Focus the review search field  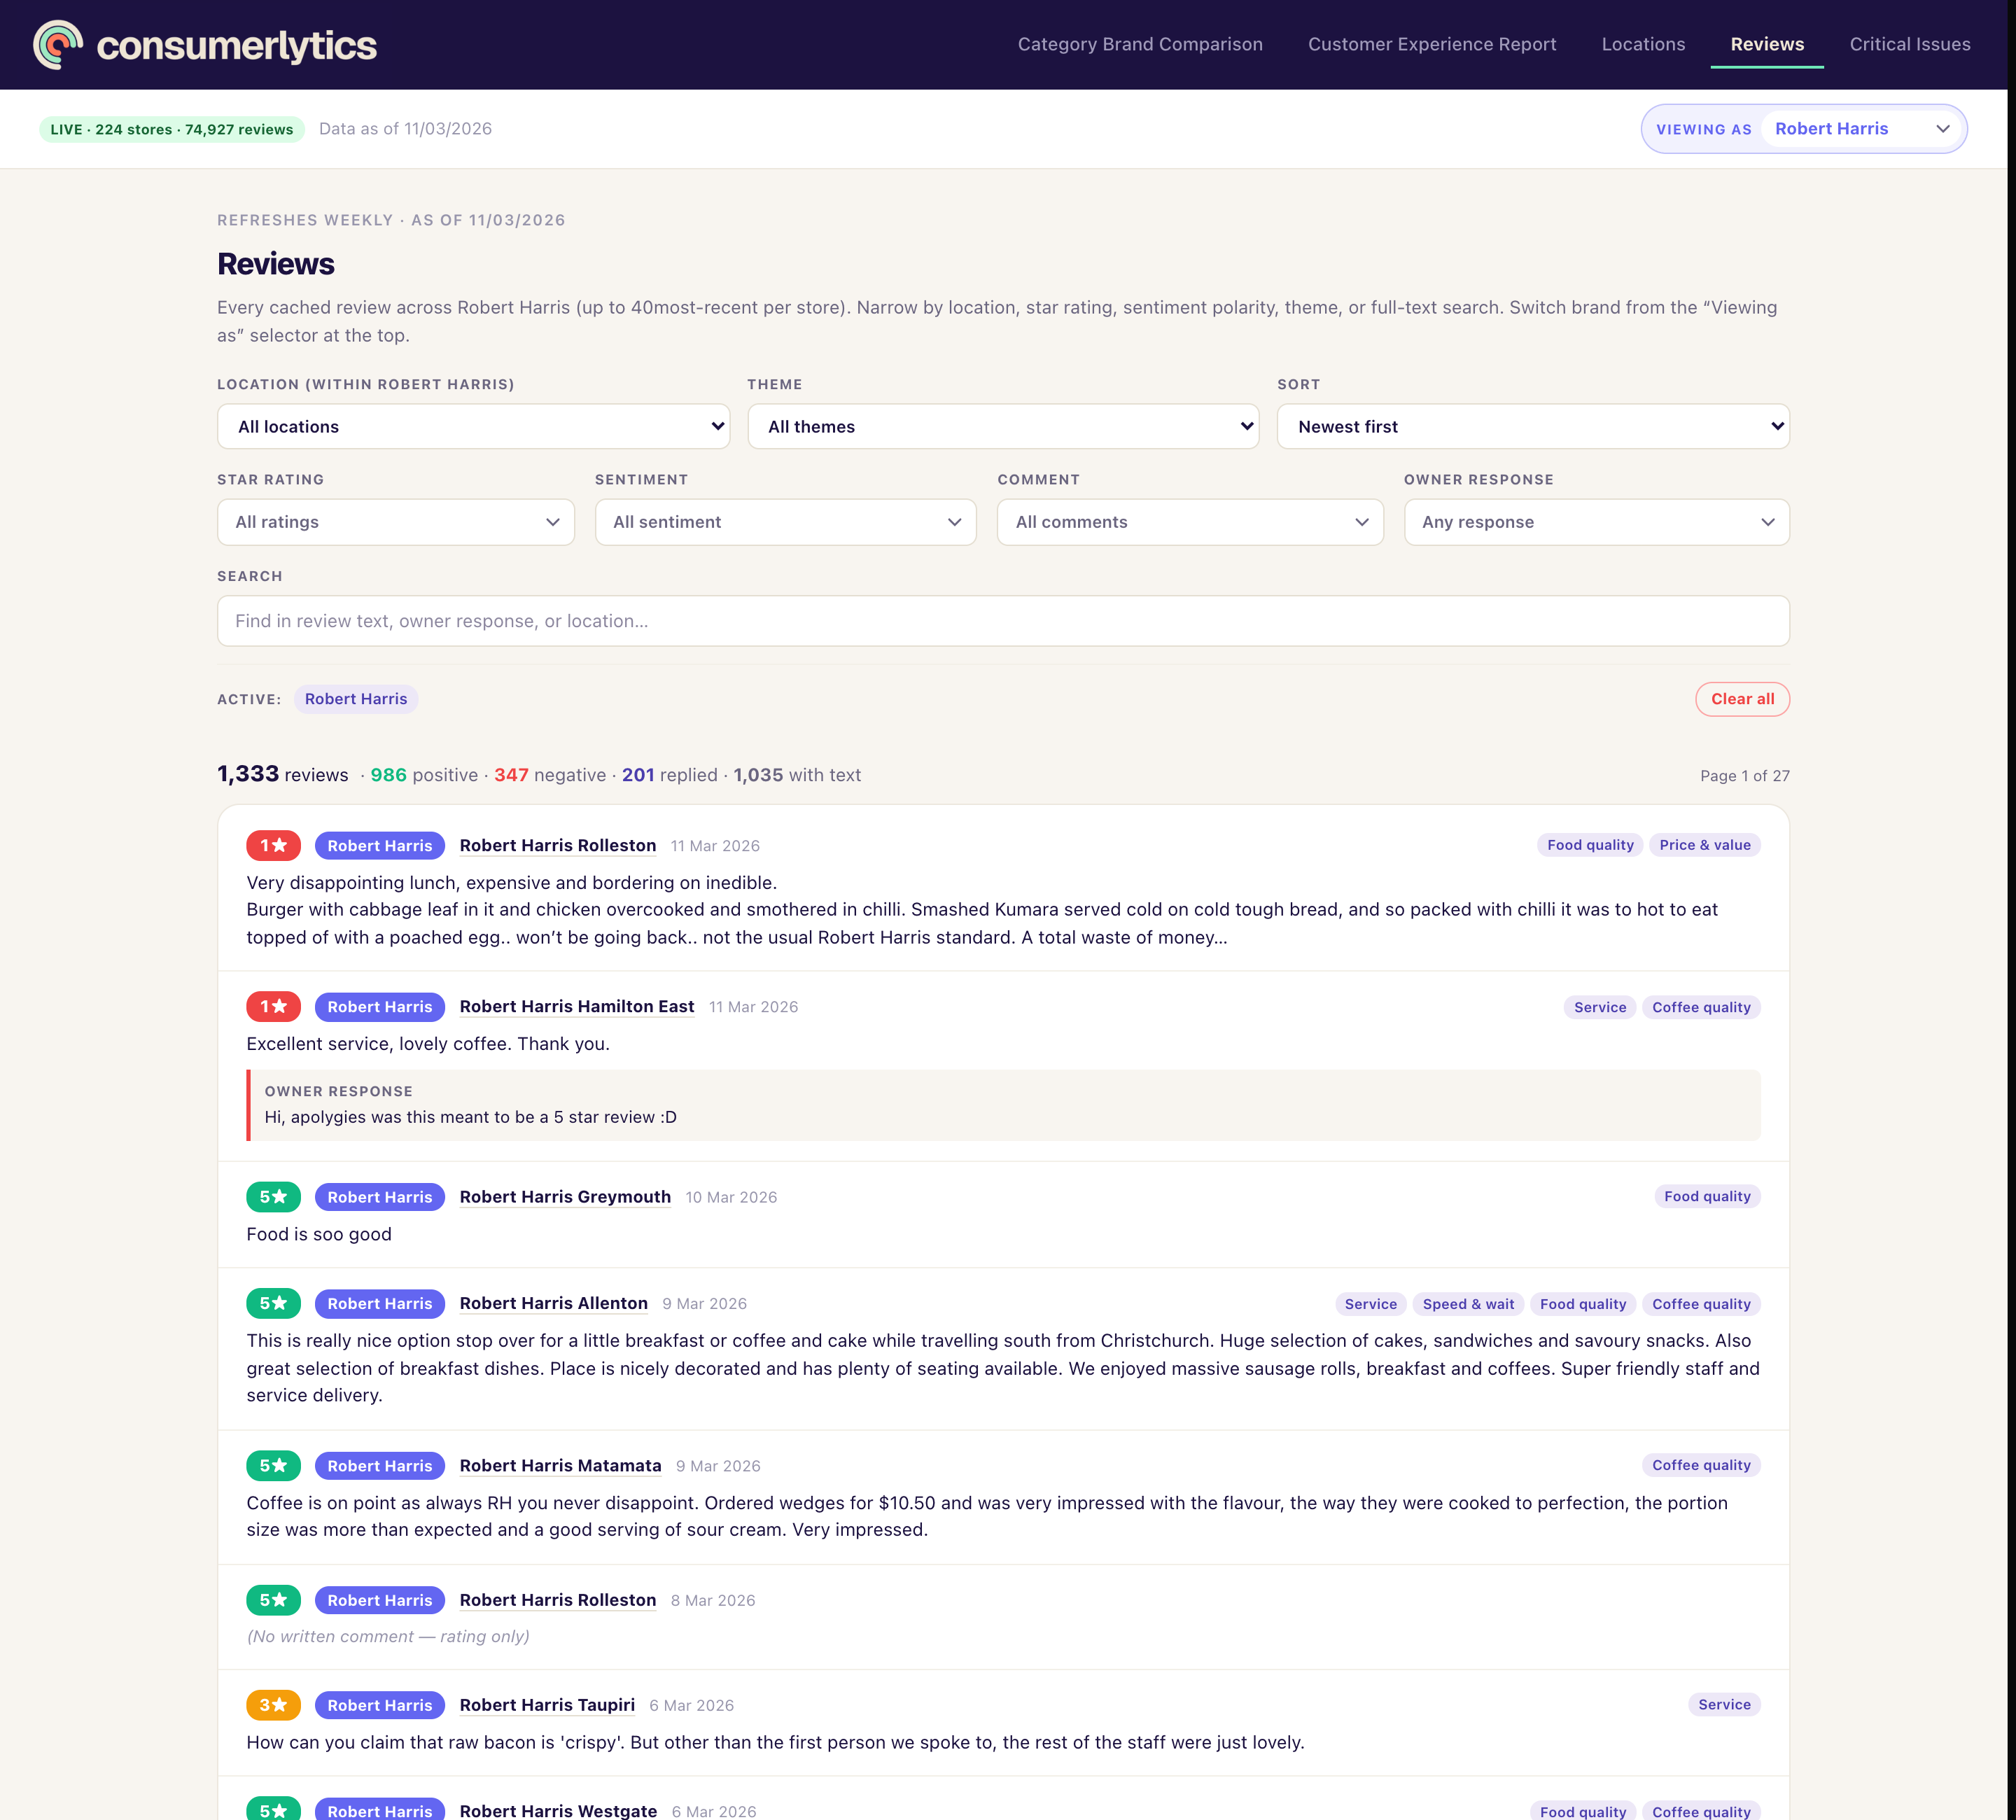tap(1003, 621)
